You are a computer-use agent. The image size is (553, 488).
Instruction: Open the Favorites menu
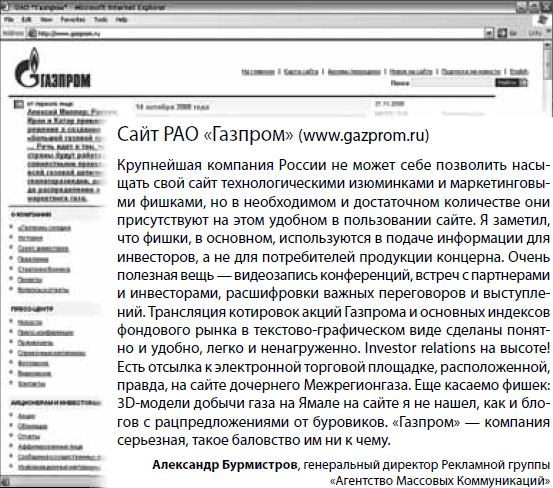73,19
